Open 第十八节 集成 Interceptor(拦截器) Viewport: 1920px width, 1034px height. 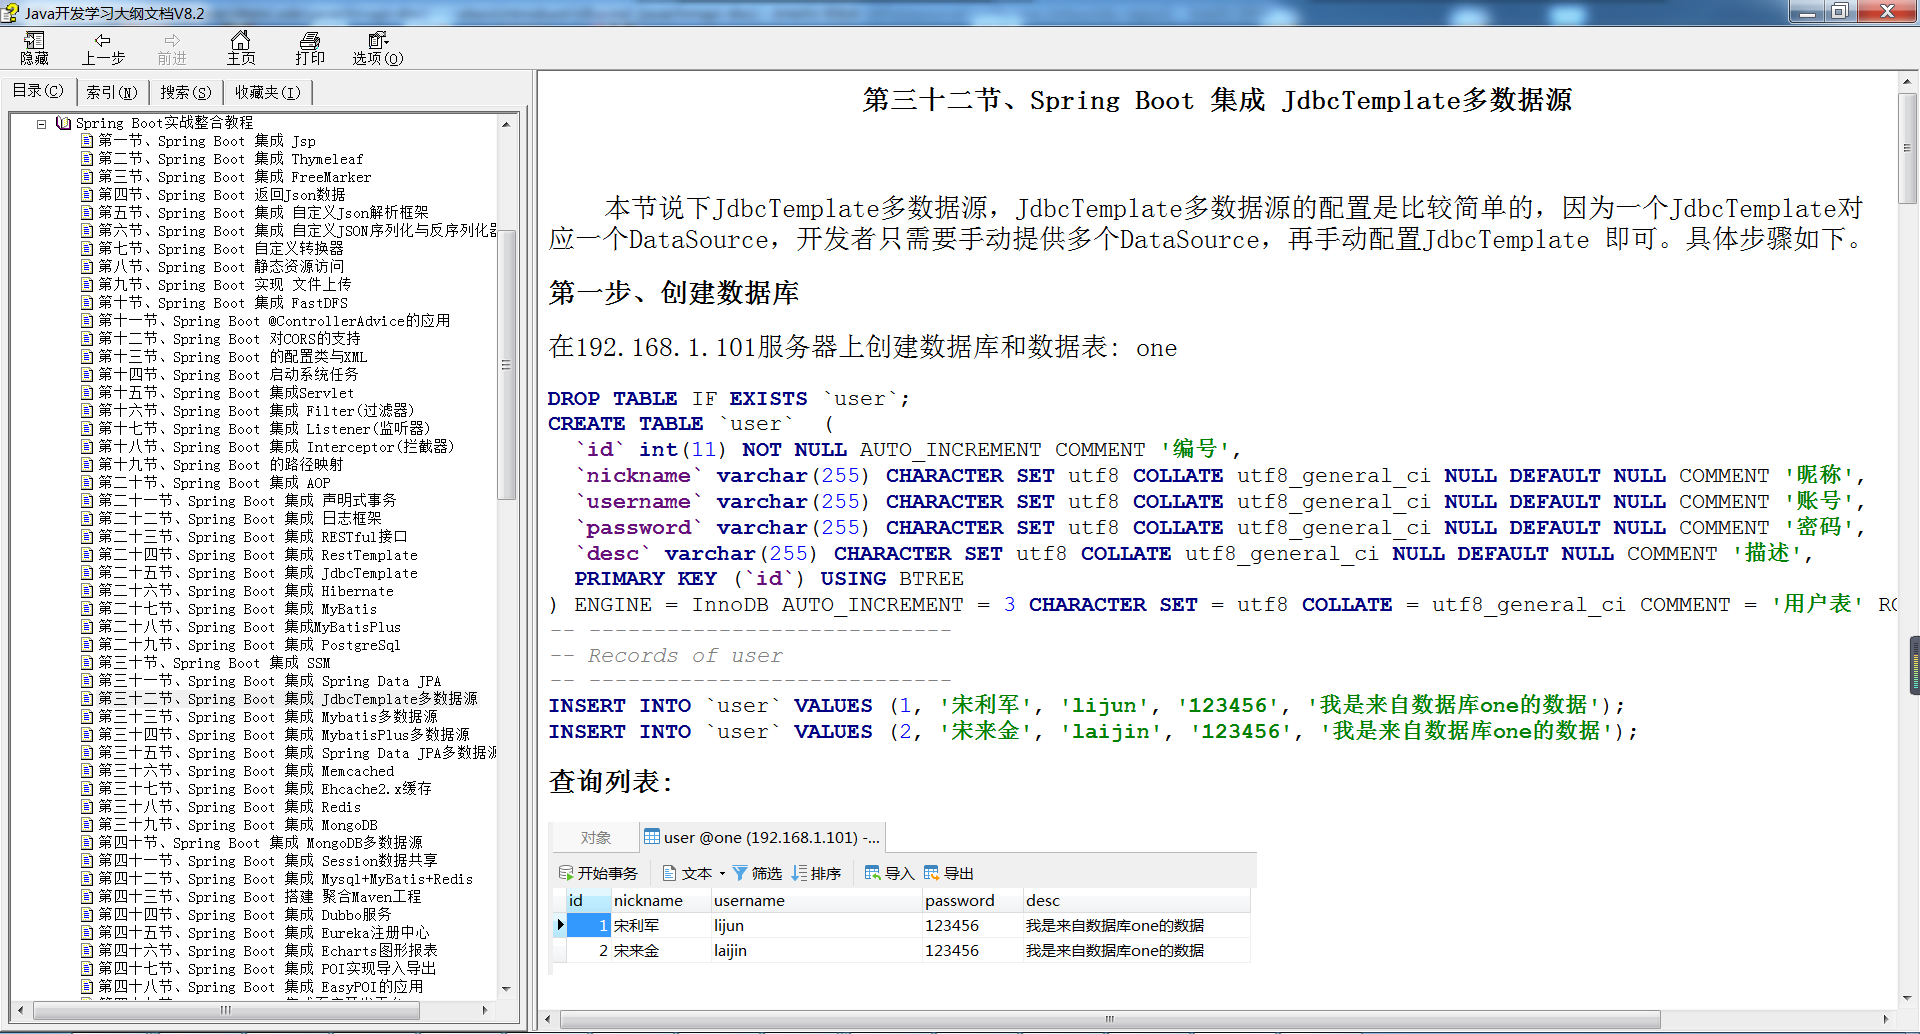point(276,447)
